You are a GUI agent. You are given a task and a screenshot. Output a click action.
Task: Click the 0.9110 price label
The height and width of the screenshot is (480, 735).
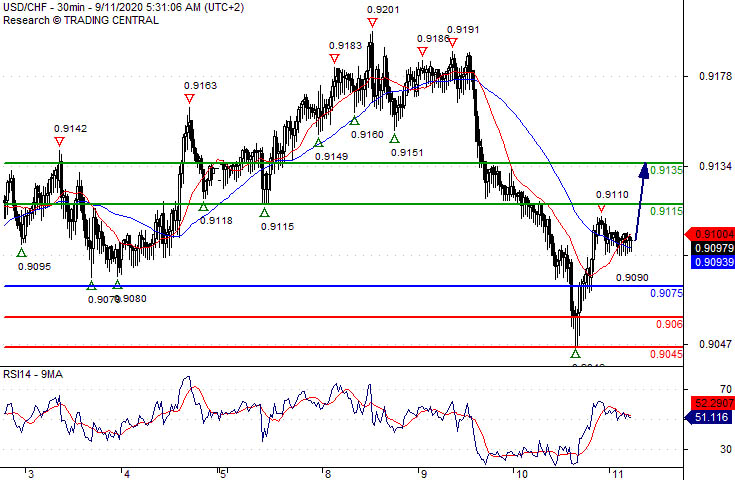612,195
